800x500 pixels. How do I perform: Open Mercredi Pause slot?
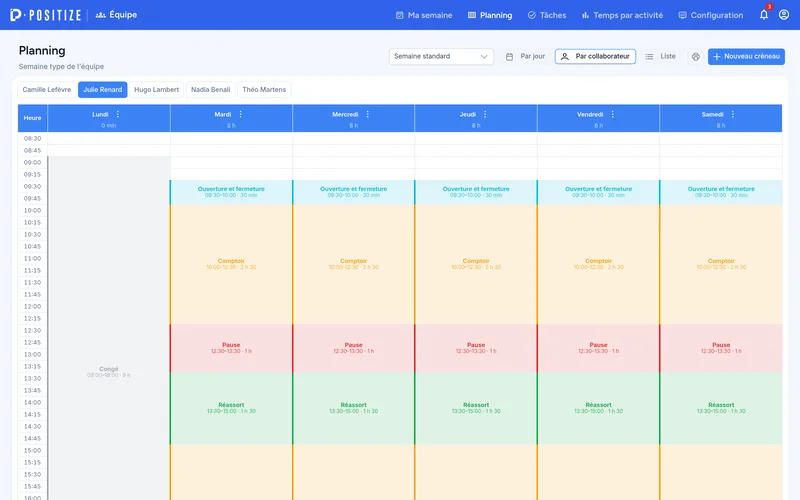point(354,348)
